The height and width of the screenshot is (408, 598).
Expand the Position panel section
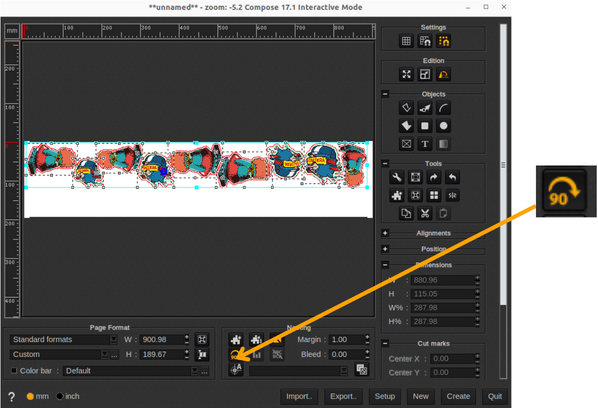385,249
